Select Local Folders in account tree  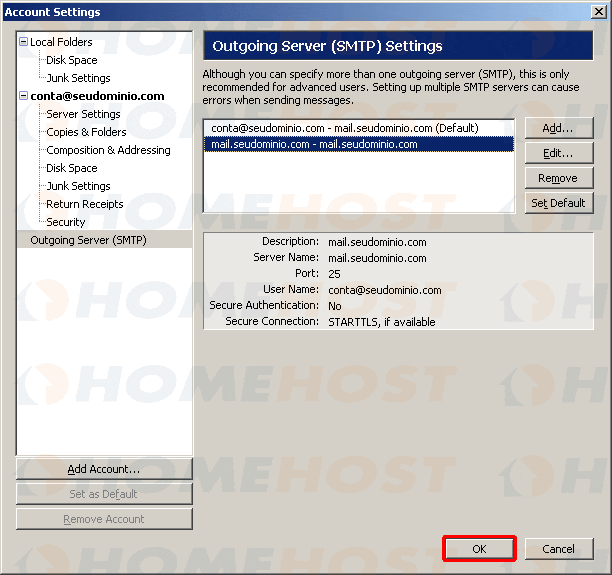tap(61, 42)
